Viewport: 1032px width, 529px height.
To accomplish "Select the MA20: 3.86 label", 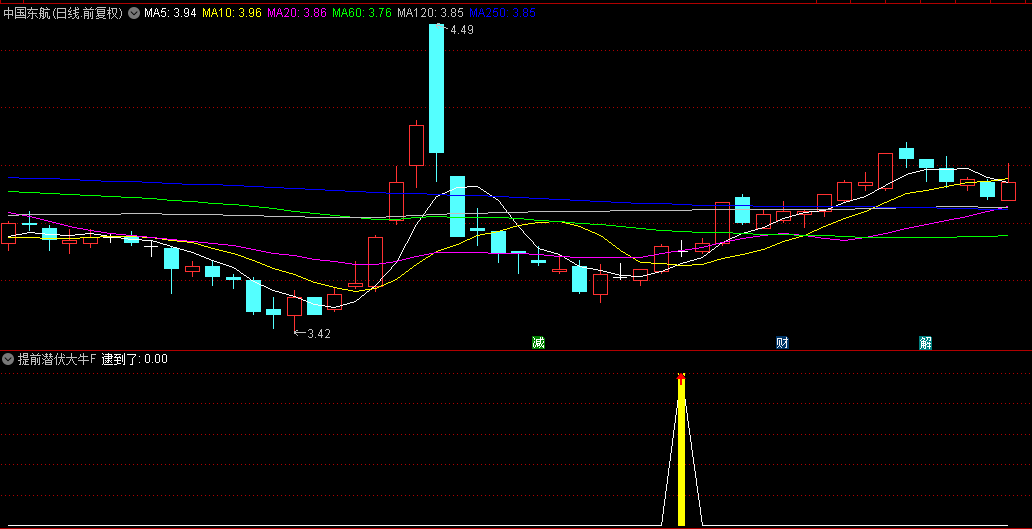I will click(297, 13).
